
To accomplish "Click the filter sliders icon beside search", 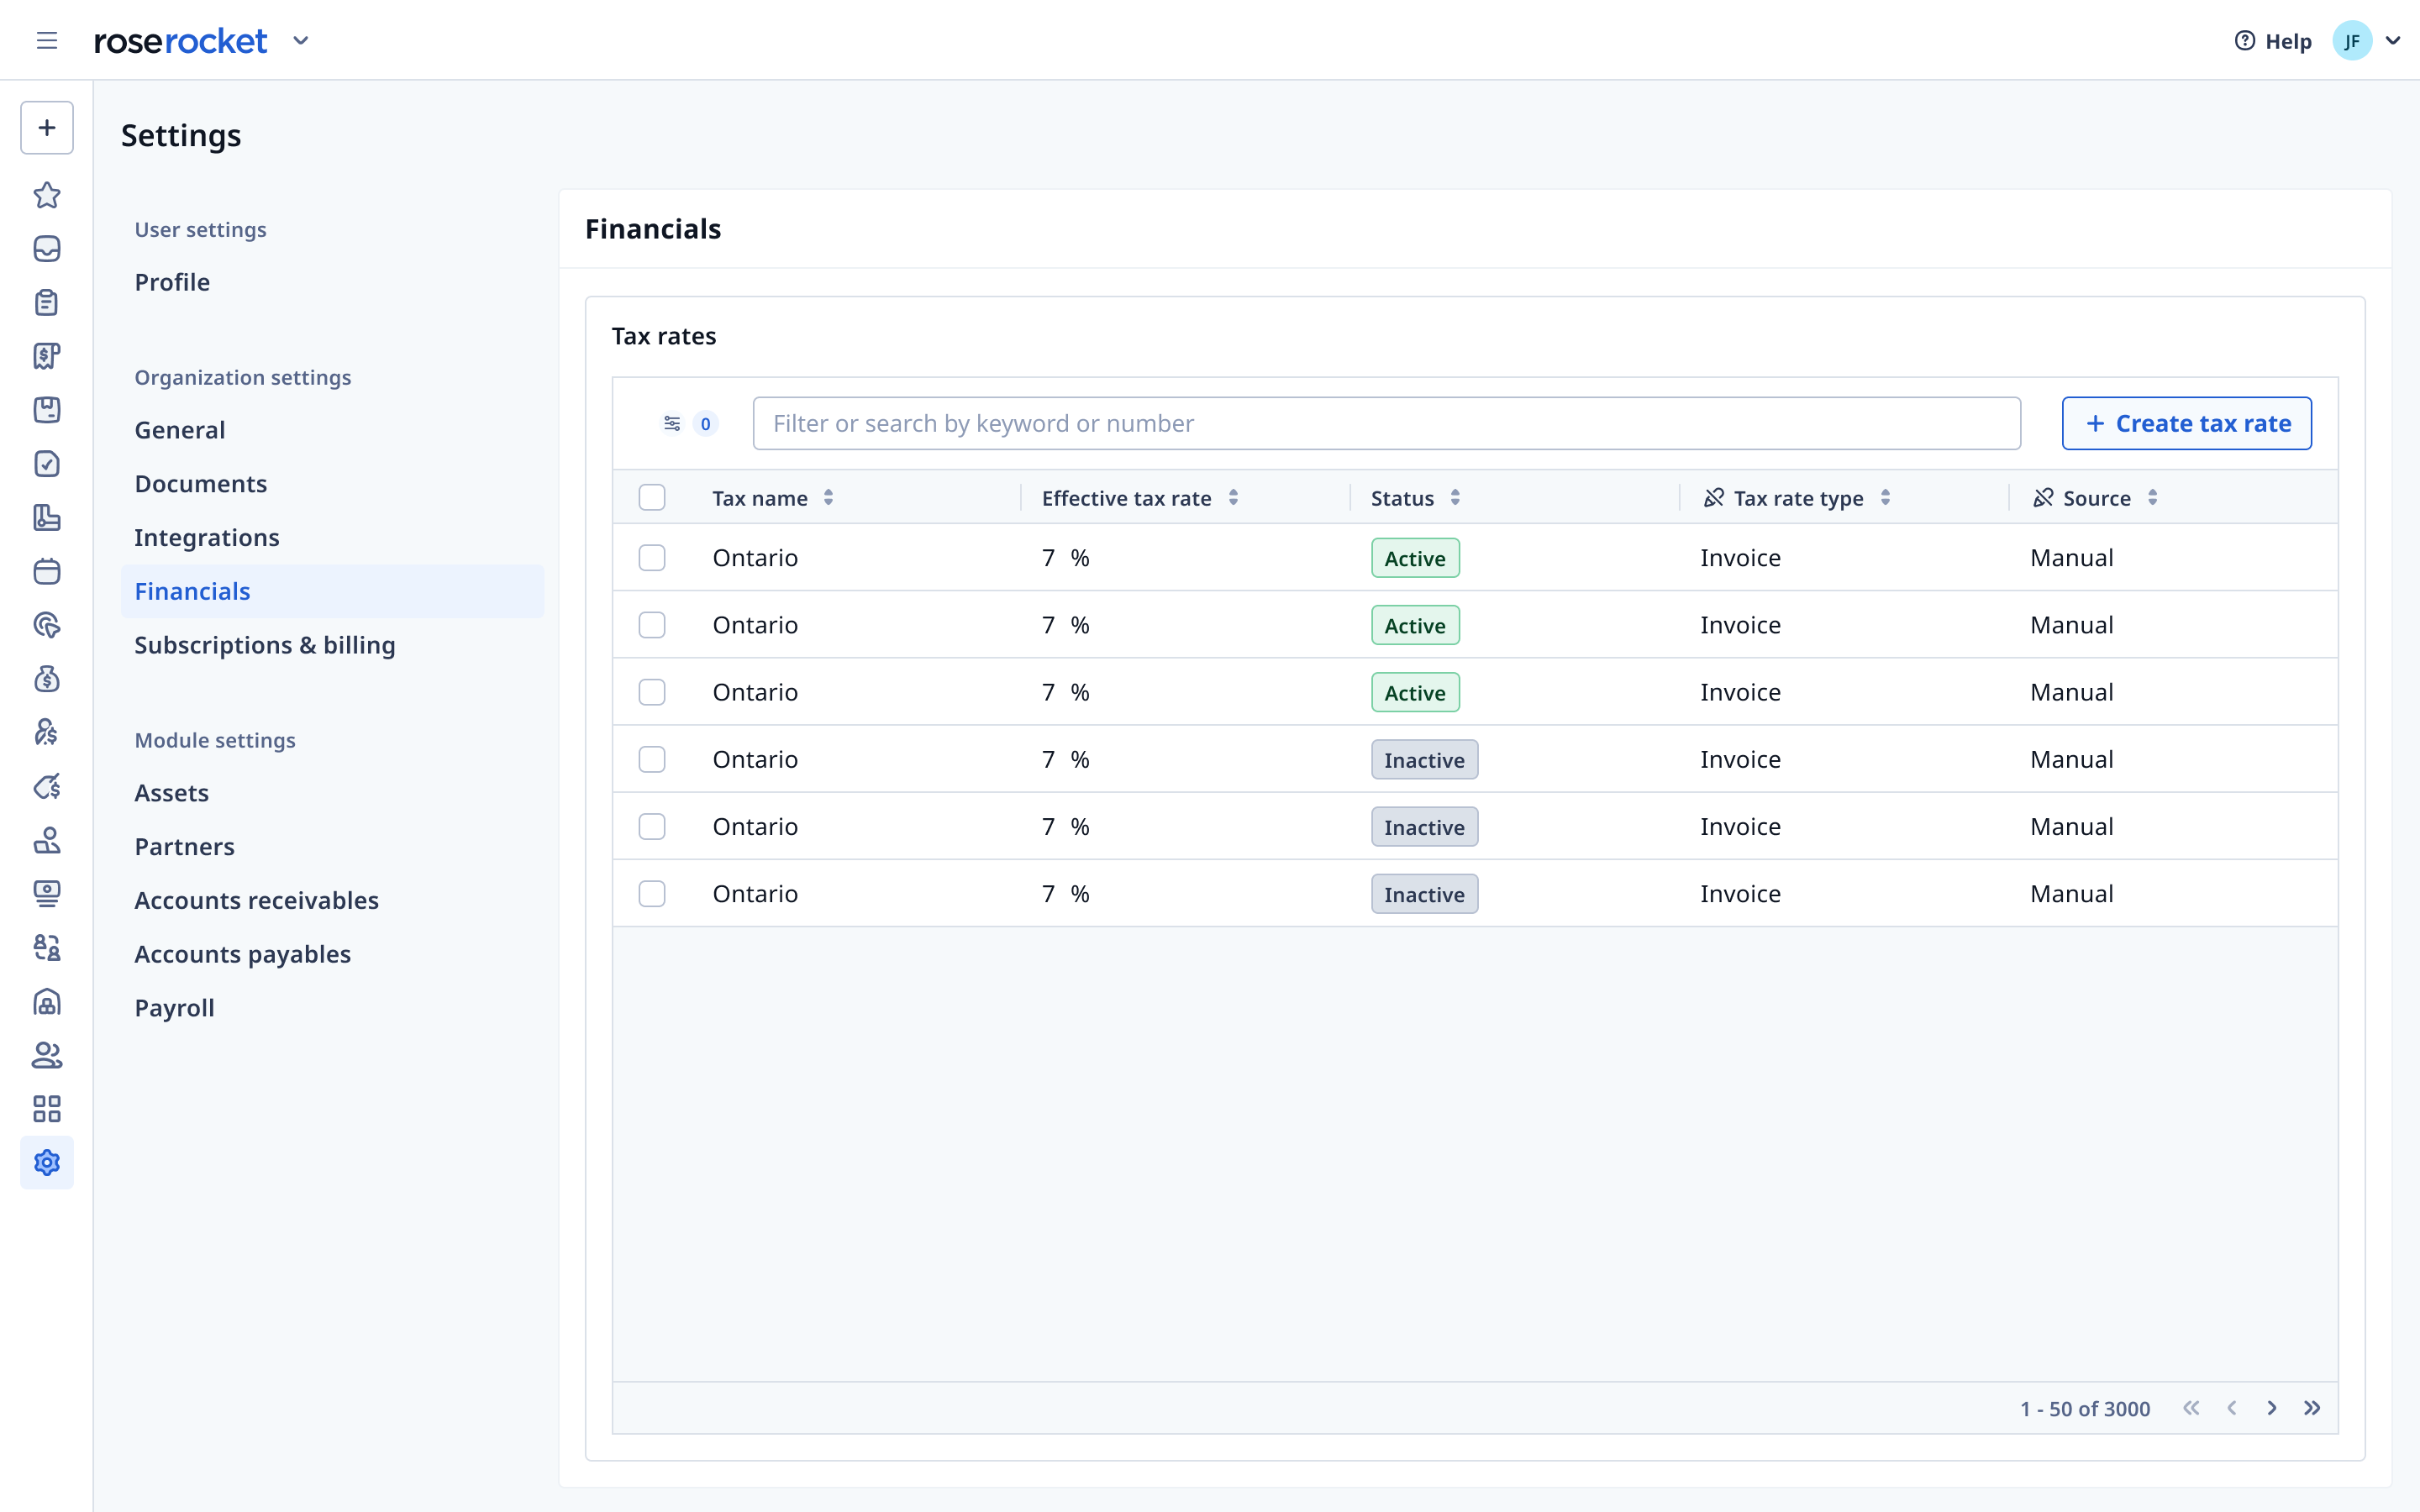I will [x=672, y=424].
